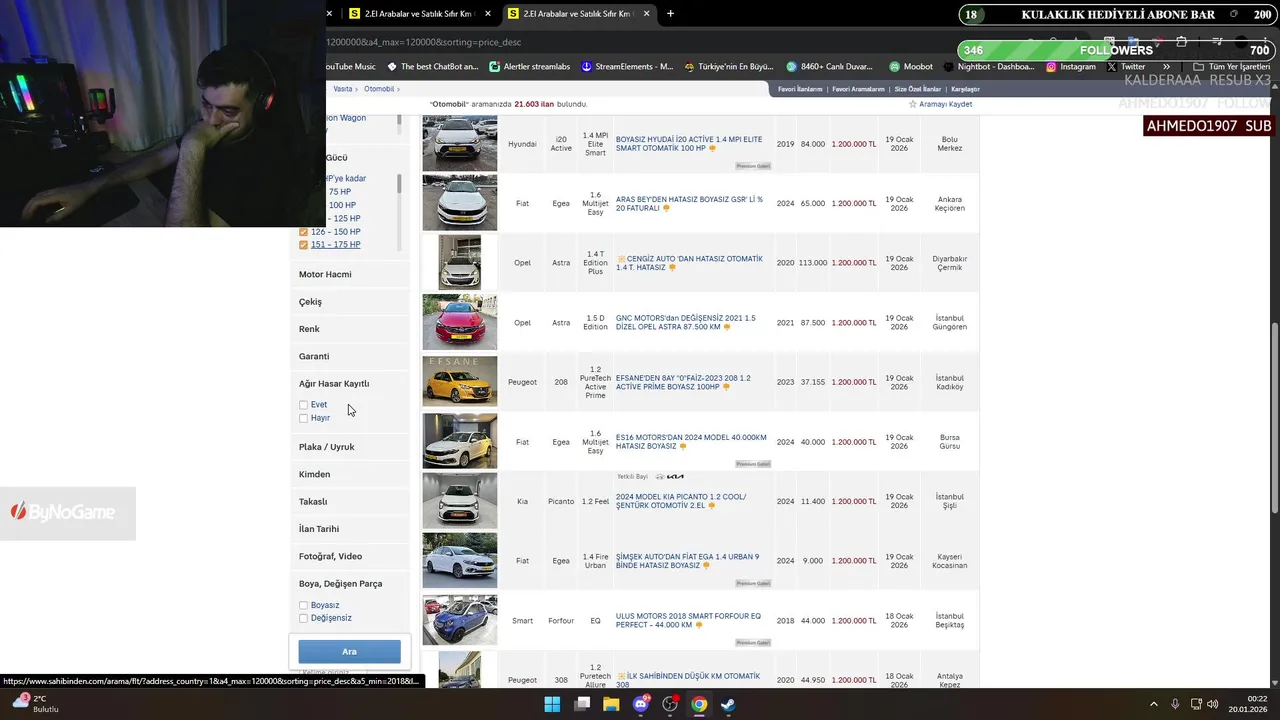
Task: Open the StreamElements bookmark
Action: click(627, 66)
